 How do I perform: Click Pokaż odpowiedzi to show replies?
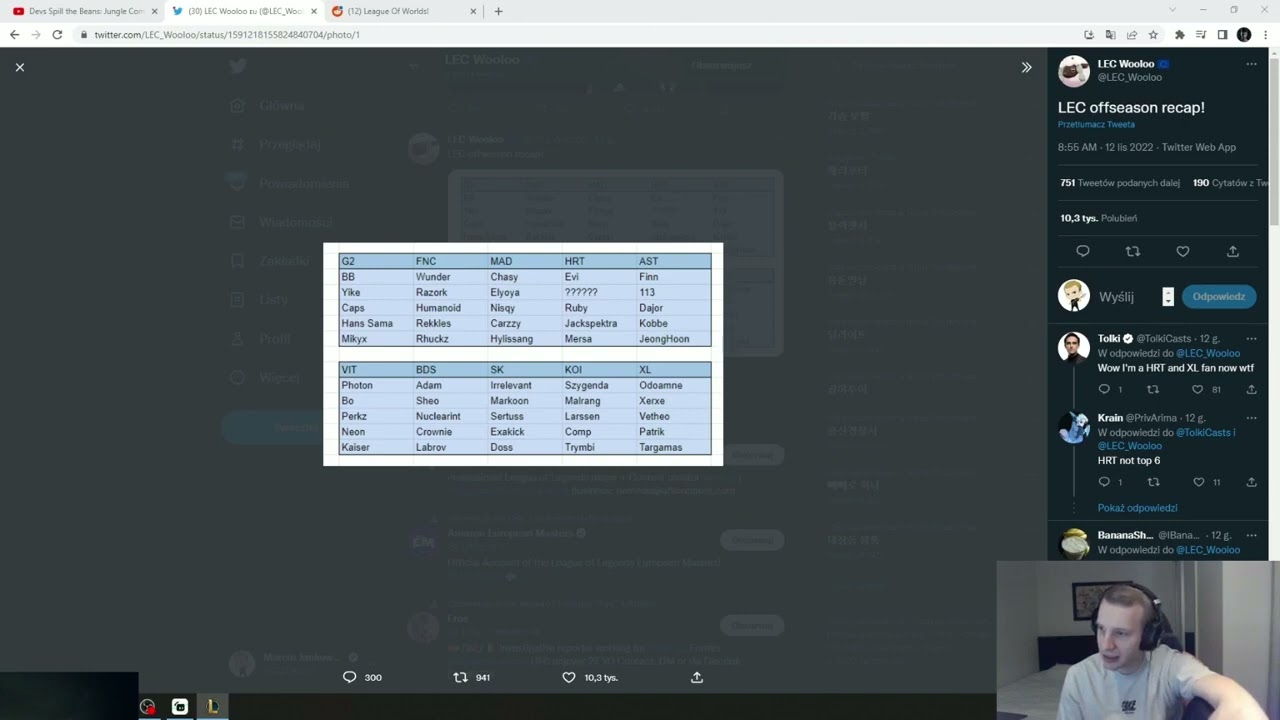1137,508
